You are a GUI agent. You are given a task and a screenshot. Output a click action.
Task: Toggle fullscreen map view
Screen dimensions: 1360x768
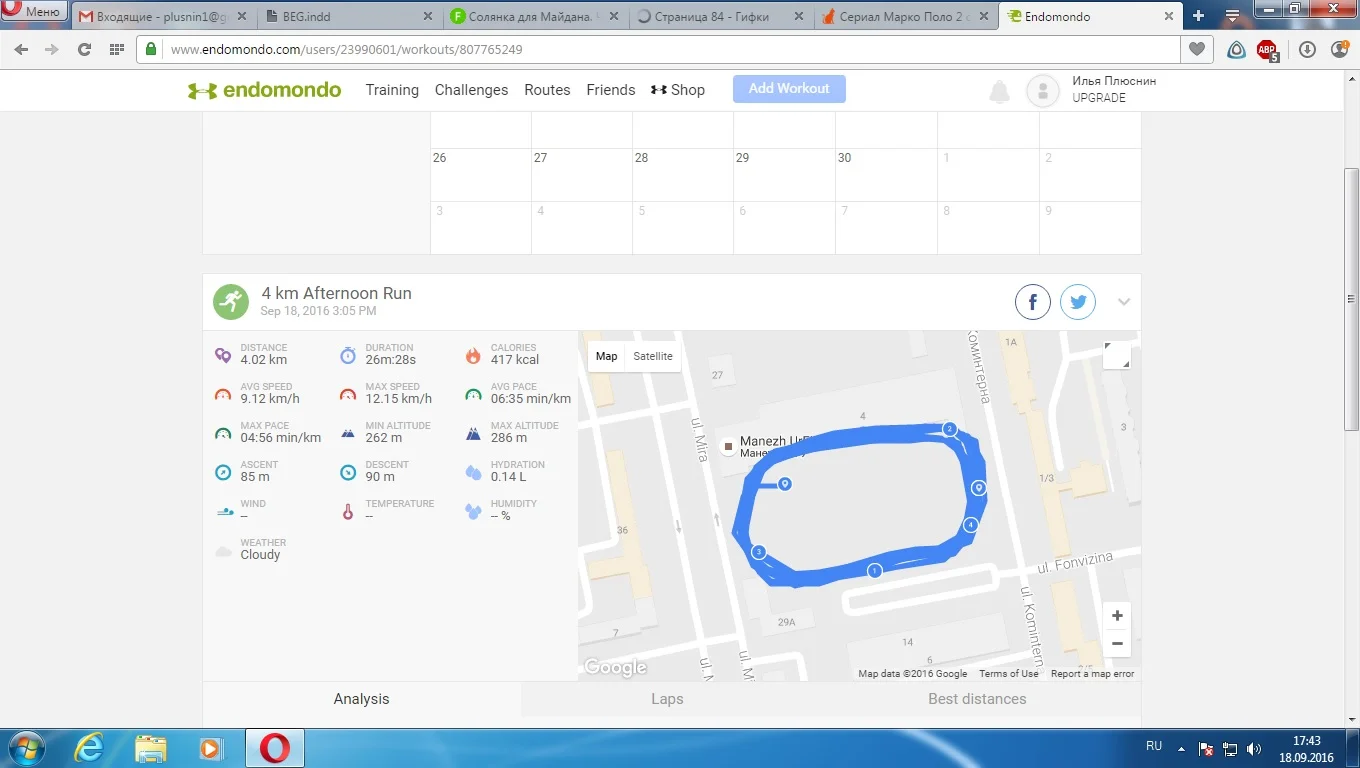coord(1117,356)
